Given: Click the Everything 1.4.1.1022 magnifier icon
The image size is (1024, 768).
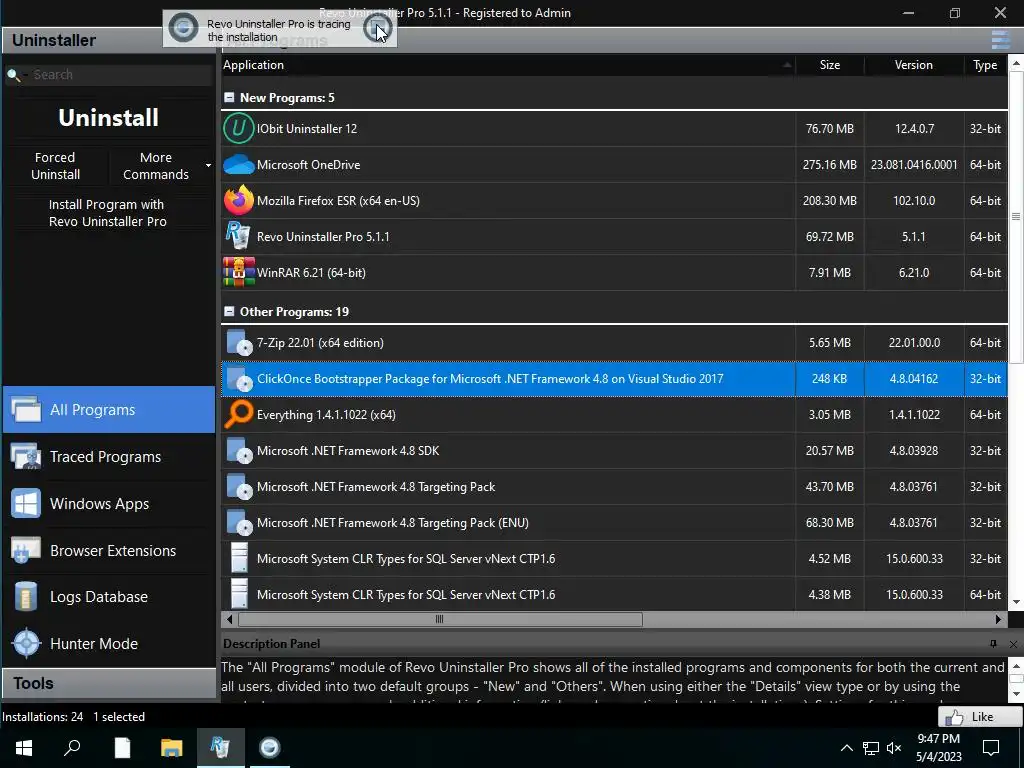Looking at the screenshot, I should pos(238,414).
